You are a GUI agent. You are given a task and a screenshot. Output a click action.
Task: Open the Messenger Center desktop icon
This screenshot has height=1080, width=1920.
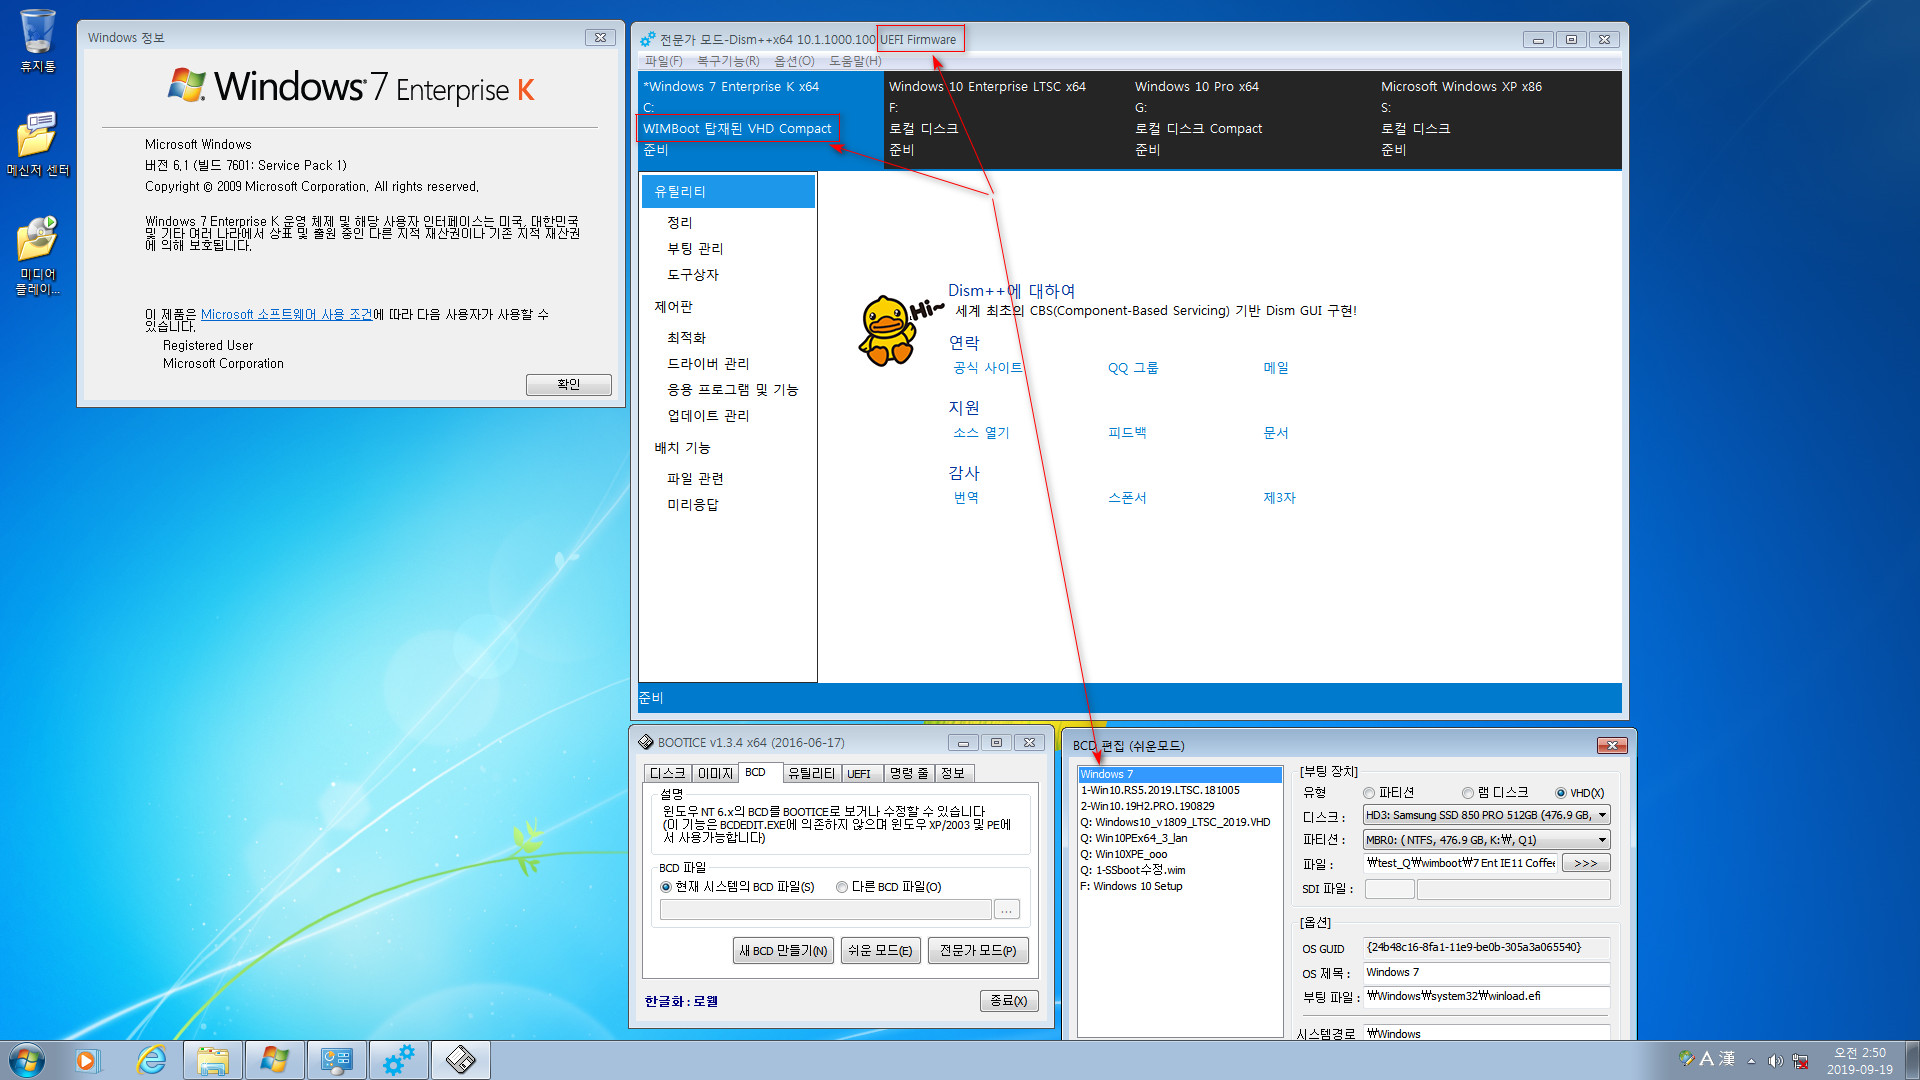(x=38, y=143)
